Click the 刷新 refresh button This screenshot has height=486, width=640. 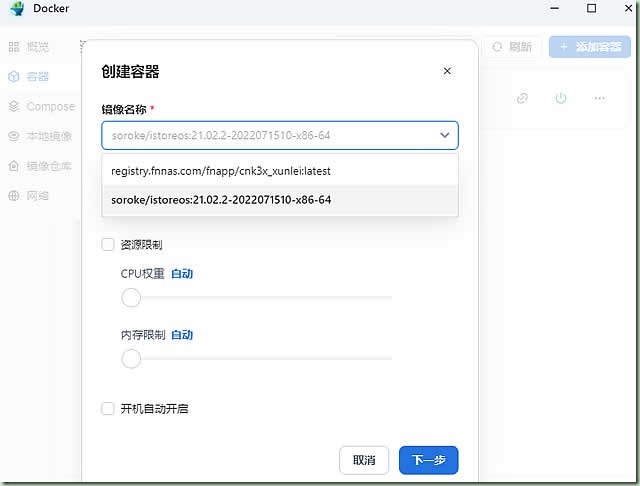point(512,47)
